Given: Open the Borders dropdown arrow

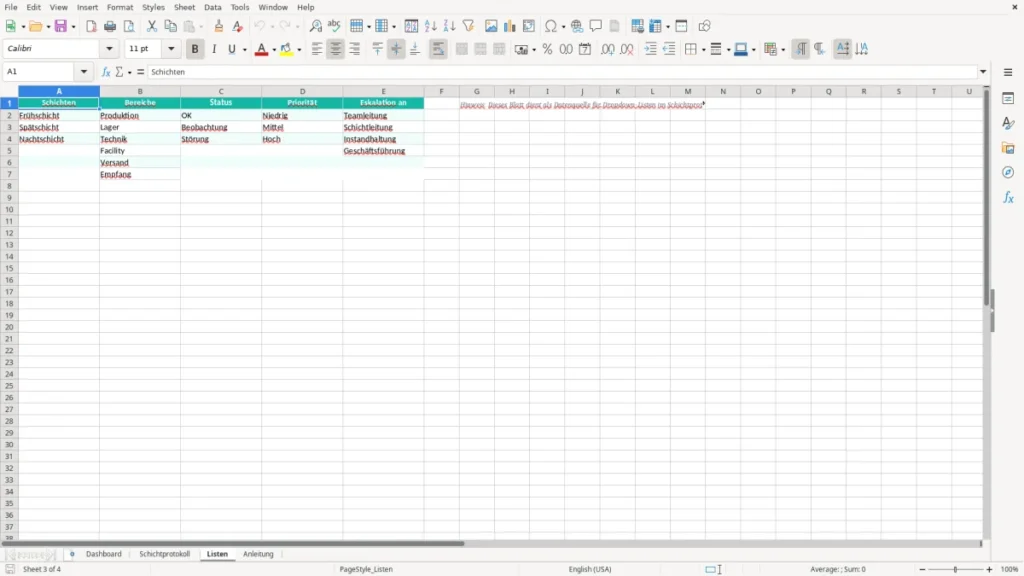Looking at the screenshot, I should [x=703, y=50].
